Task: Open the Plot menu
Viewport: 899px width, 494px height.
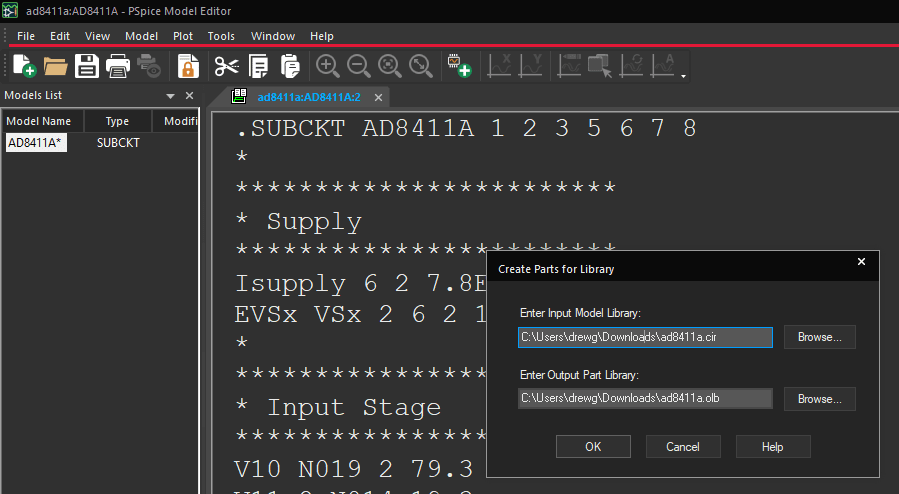Action: [183, 36]
